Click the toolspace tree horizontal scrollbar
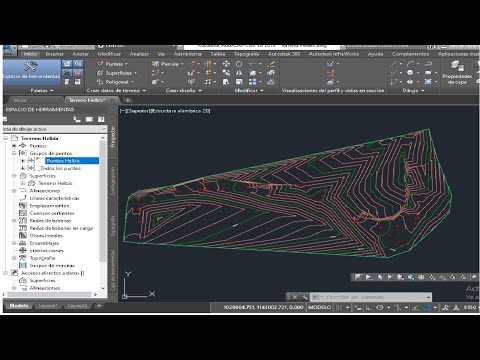480x360 pixels. (x=49, y=294)
